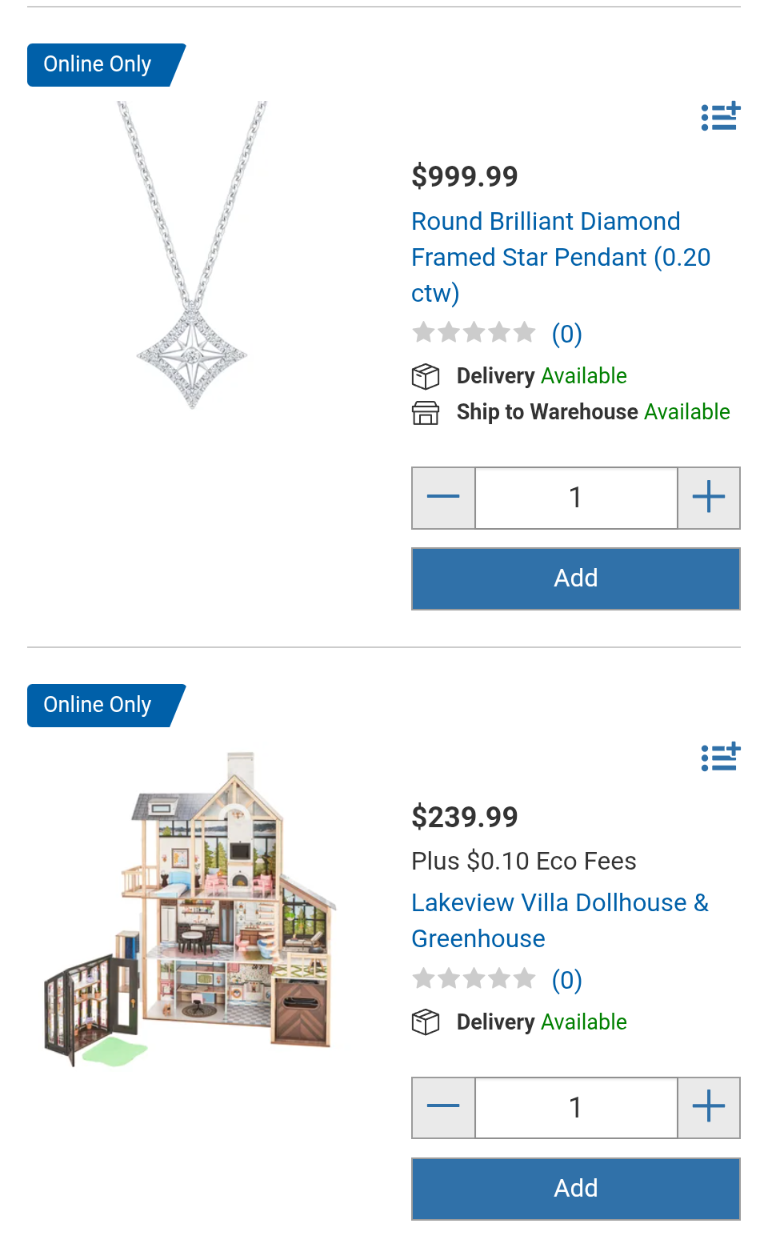Decrease the dollhouse quantity
This screenshot has height=1253, width=763.
(x=443, y=1107)
